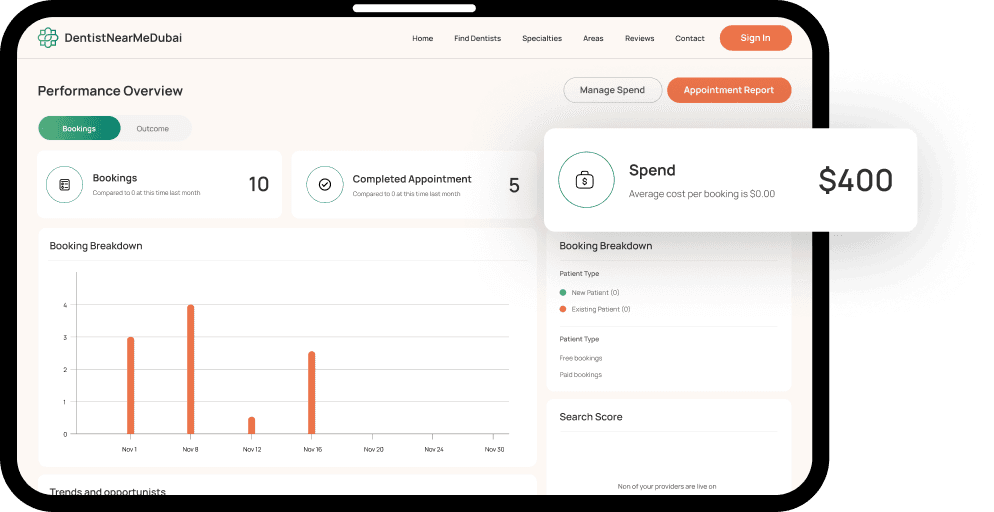Viewport: 994px width, 512px height.
Task: Click the Search Score heading
Action: click(591, 417)
